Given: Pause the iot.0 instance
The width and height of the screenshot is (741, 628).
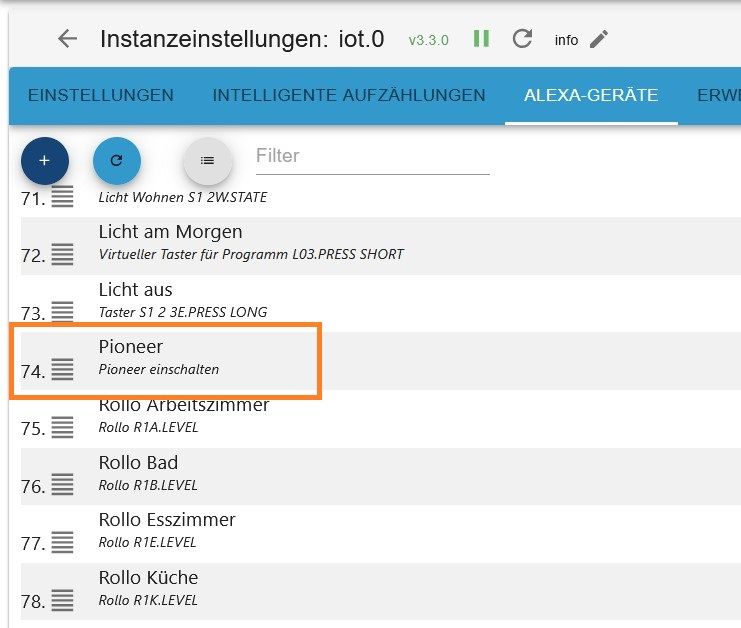Looking at the screenshot, I should (482, 39).
